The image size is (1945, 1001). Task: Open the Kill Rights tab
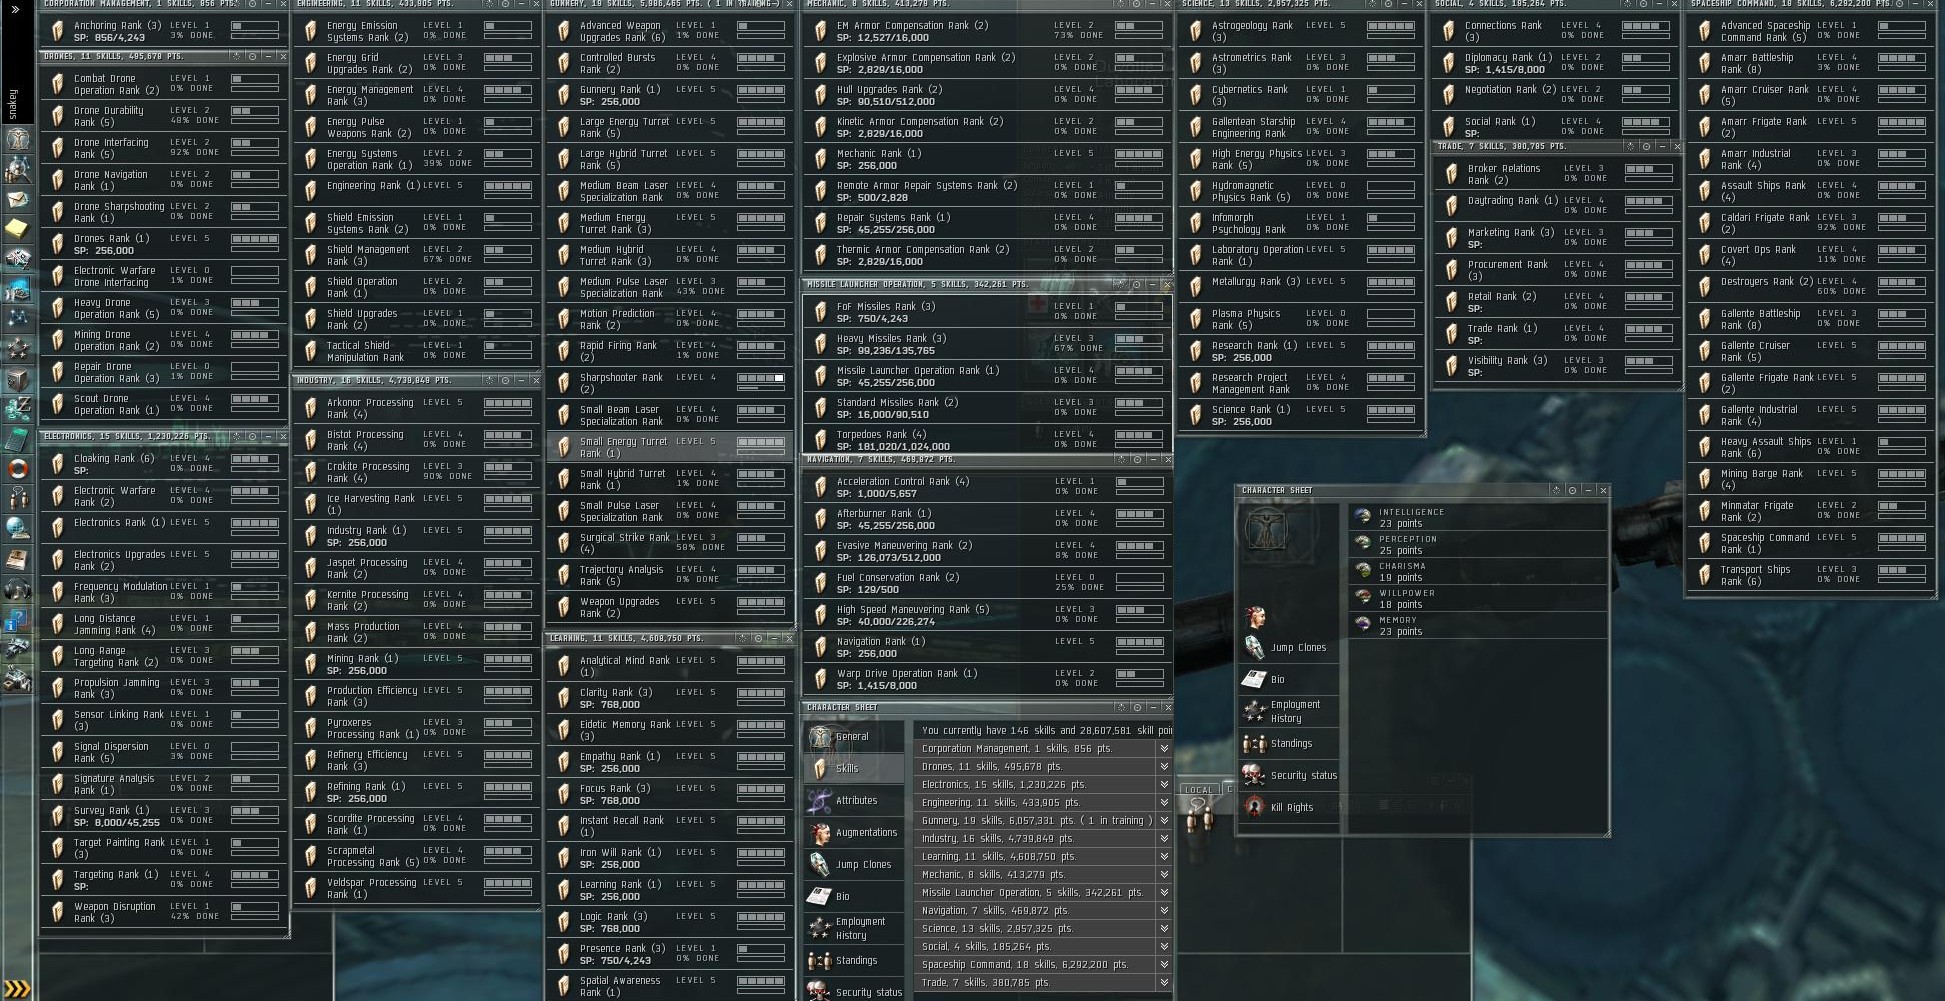[x=1289, y=808]
